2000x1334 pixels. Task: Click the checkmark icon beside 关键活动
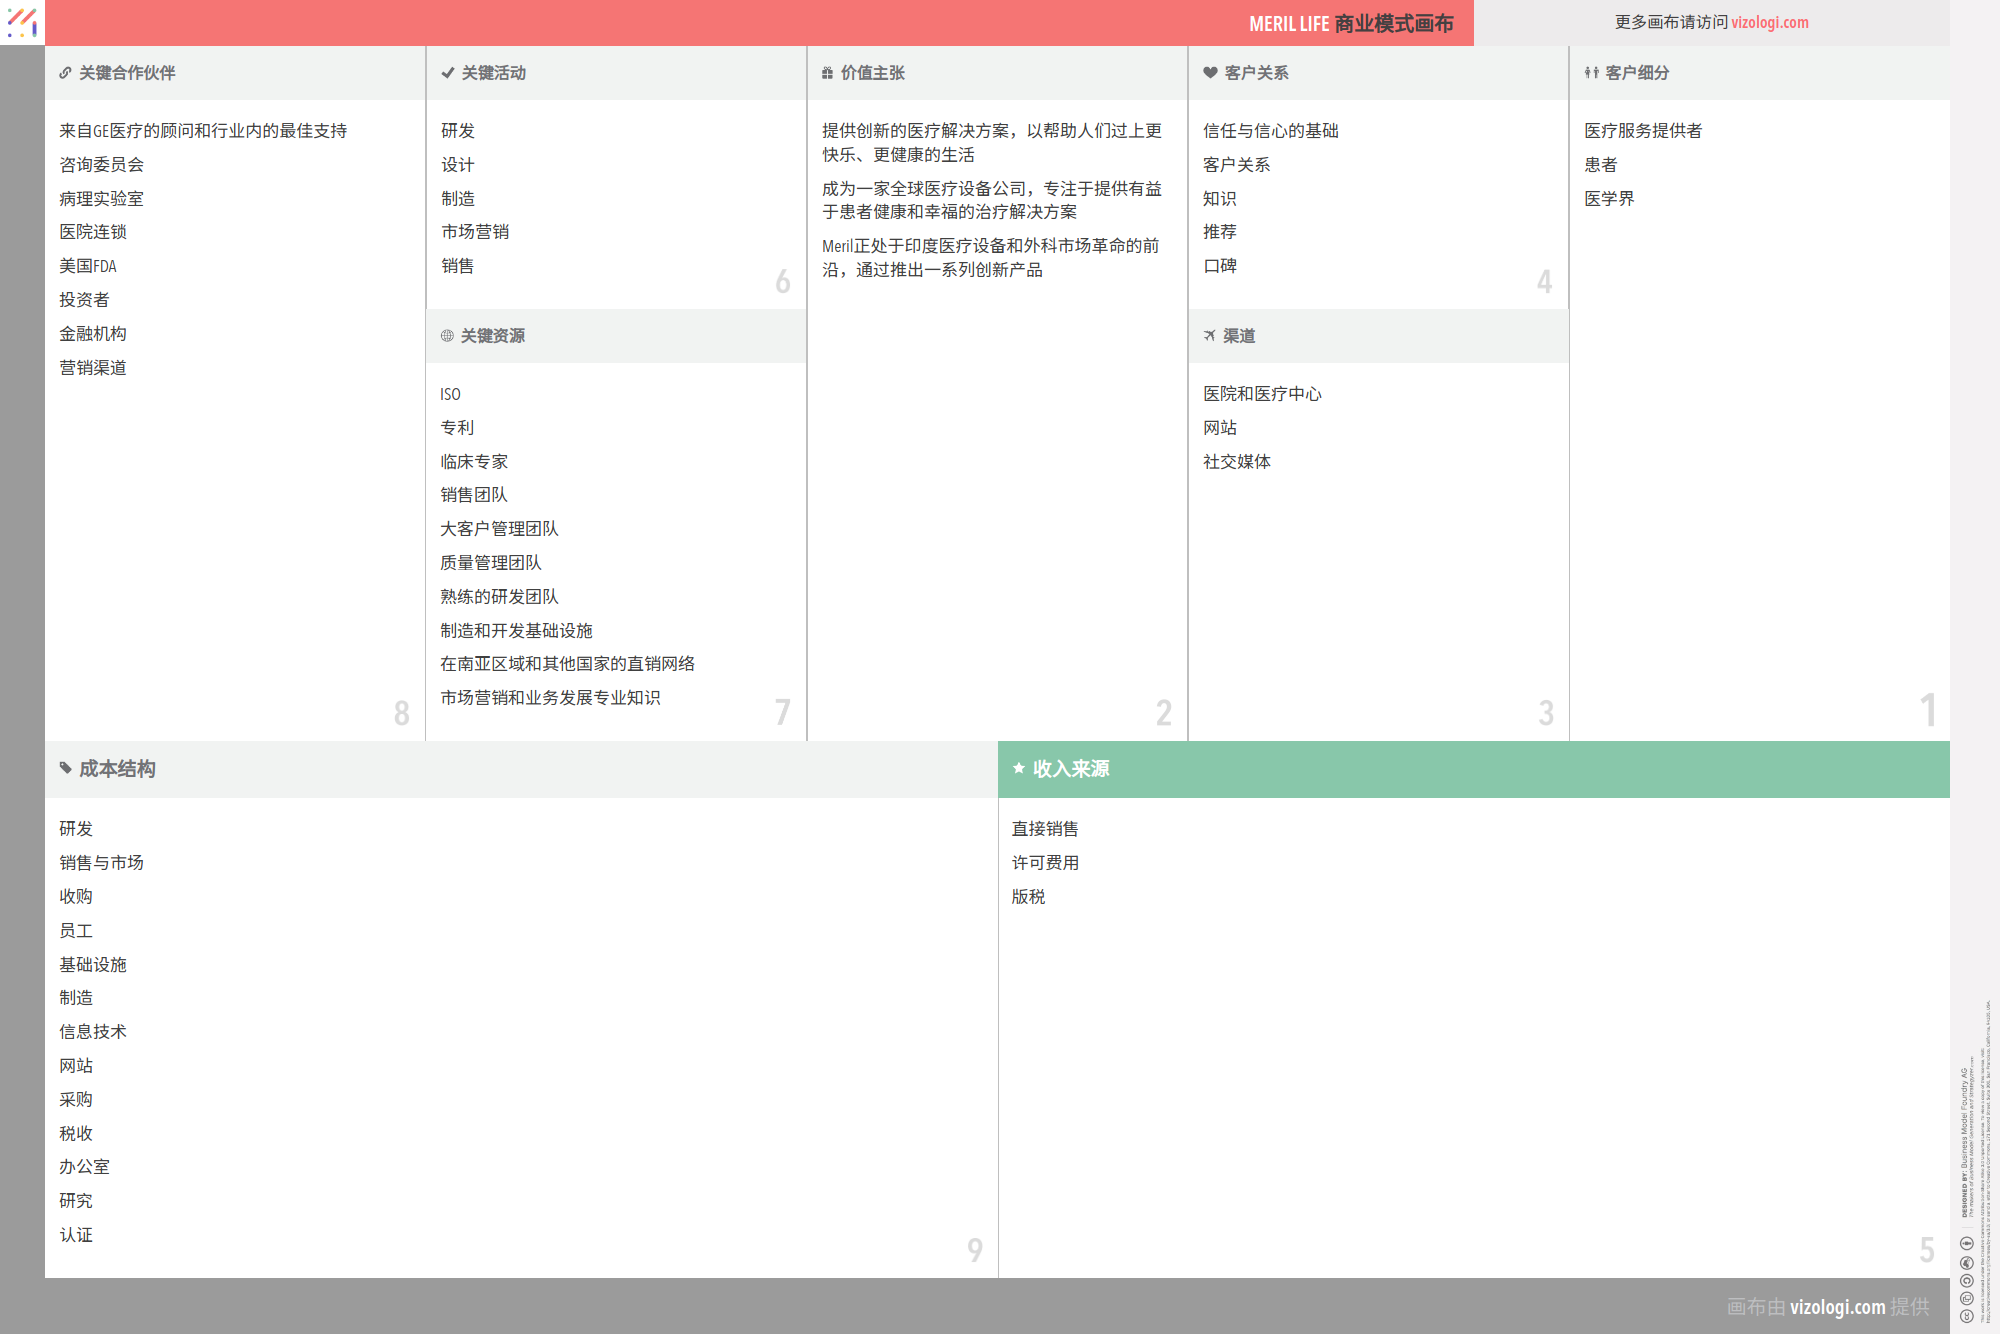point(448,73)
